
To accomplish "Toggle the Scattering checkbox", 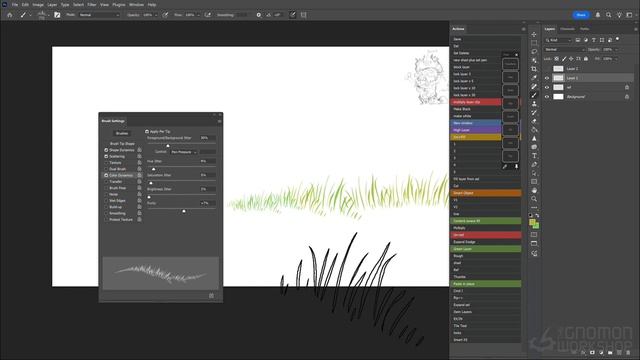I will [106, 156].
